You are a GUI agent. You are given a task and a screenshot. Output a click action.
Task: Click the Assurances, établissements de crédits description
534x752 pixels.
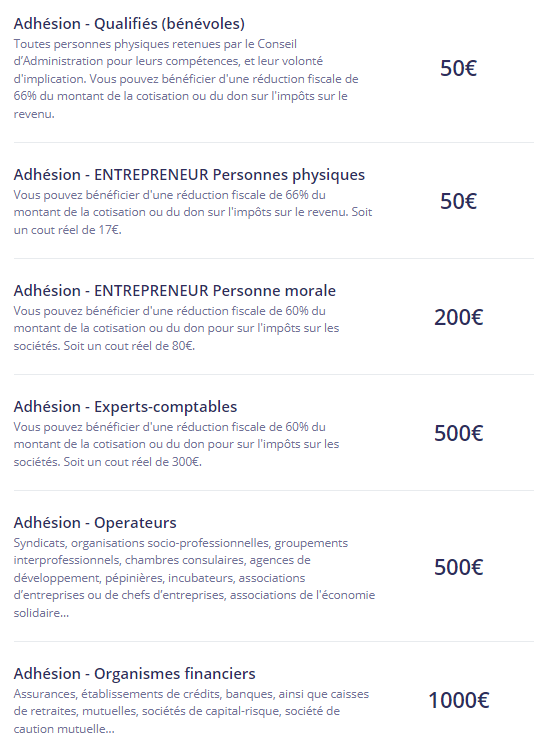(x=191, y=712)
